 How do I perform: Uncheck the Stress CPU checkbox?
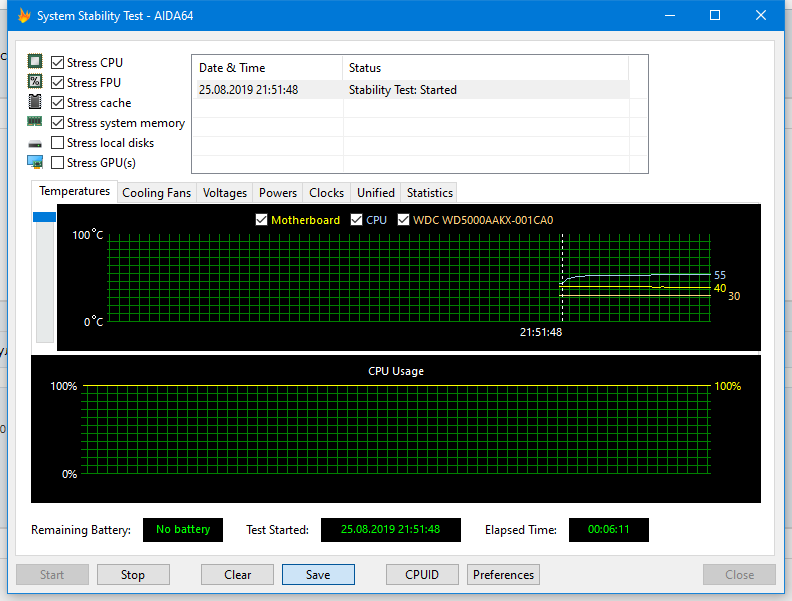[58, 63]
